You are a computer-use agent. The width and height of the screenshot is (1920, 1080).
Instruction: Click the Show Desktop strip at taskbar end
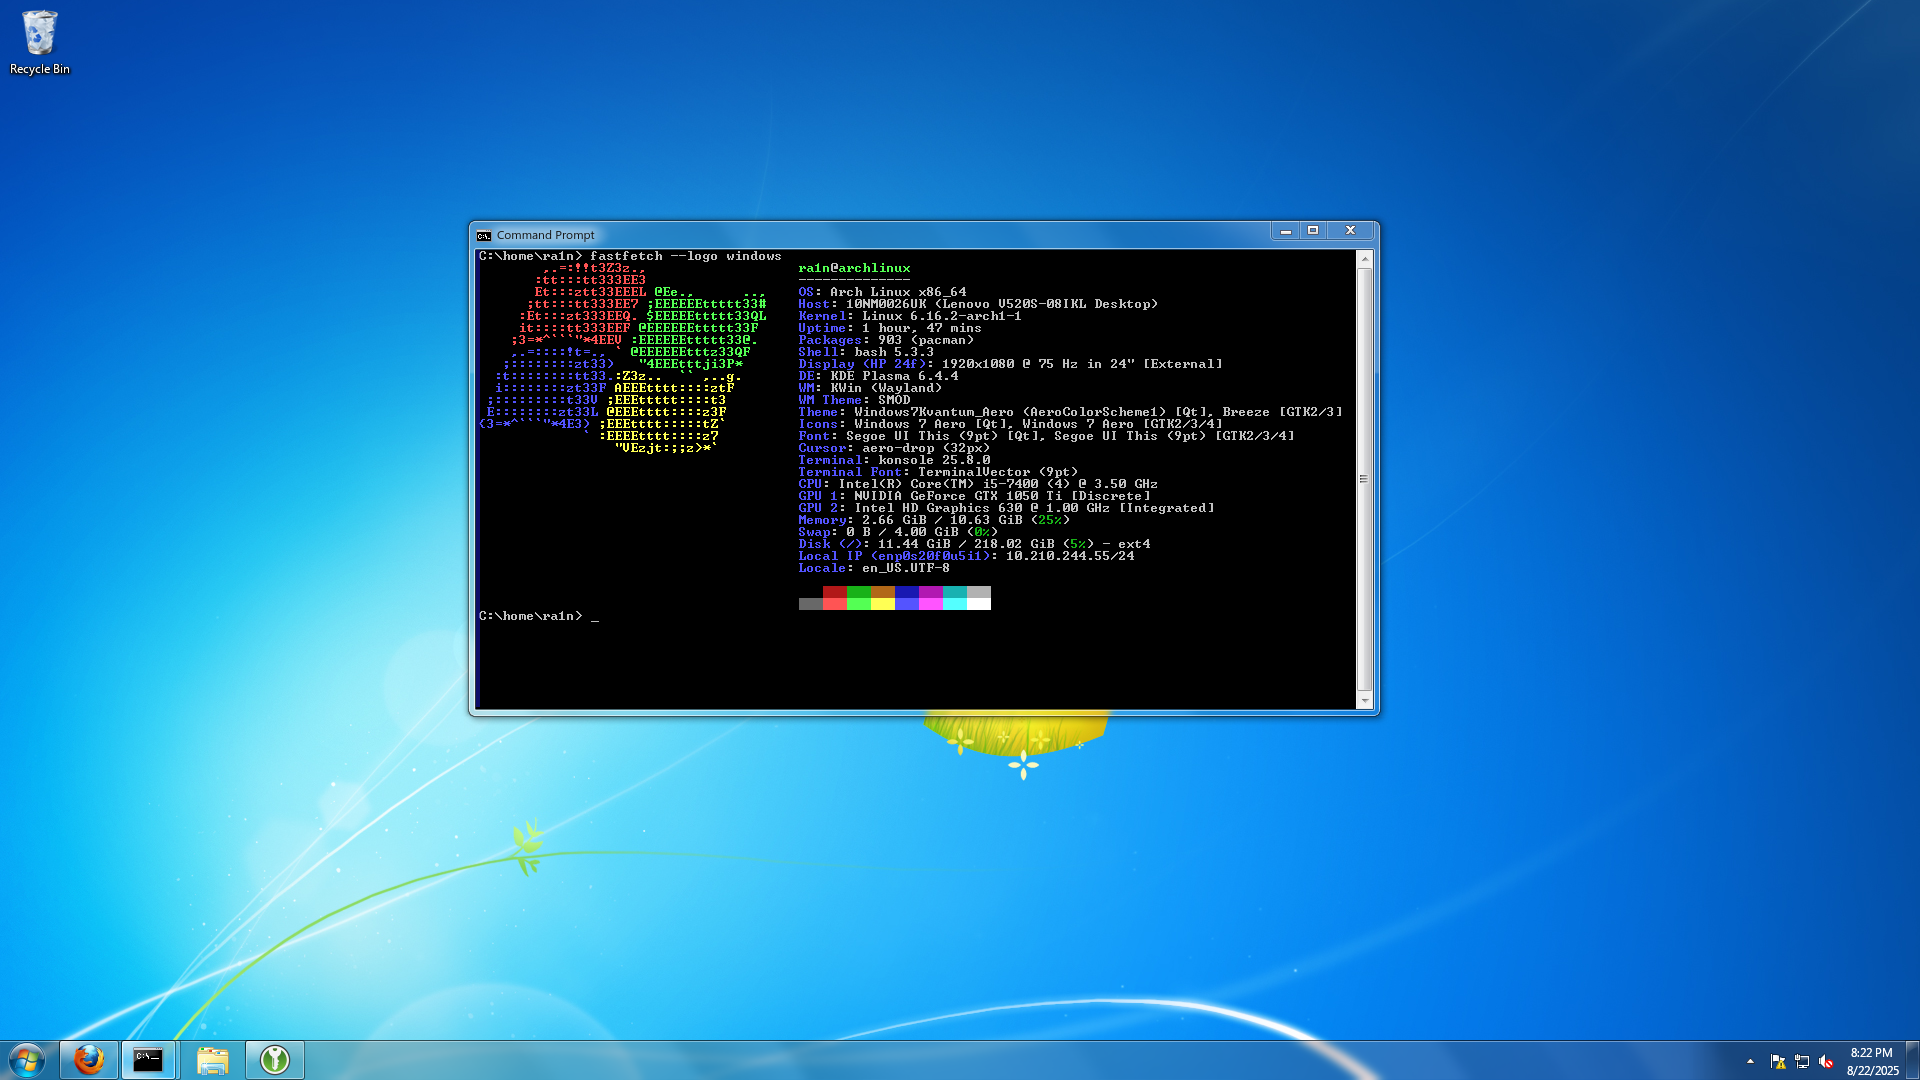coord(1912,1060)
